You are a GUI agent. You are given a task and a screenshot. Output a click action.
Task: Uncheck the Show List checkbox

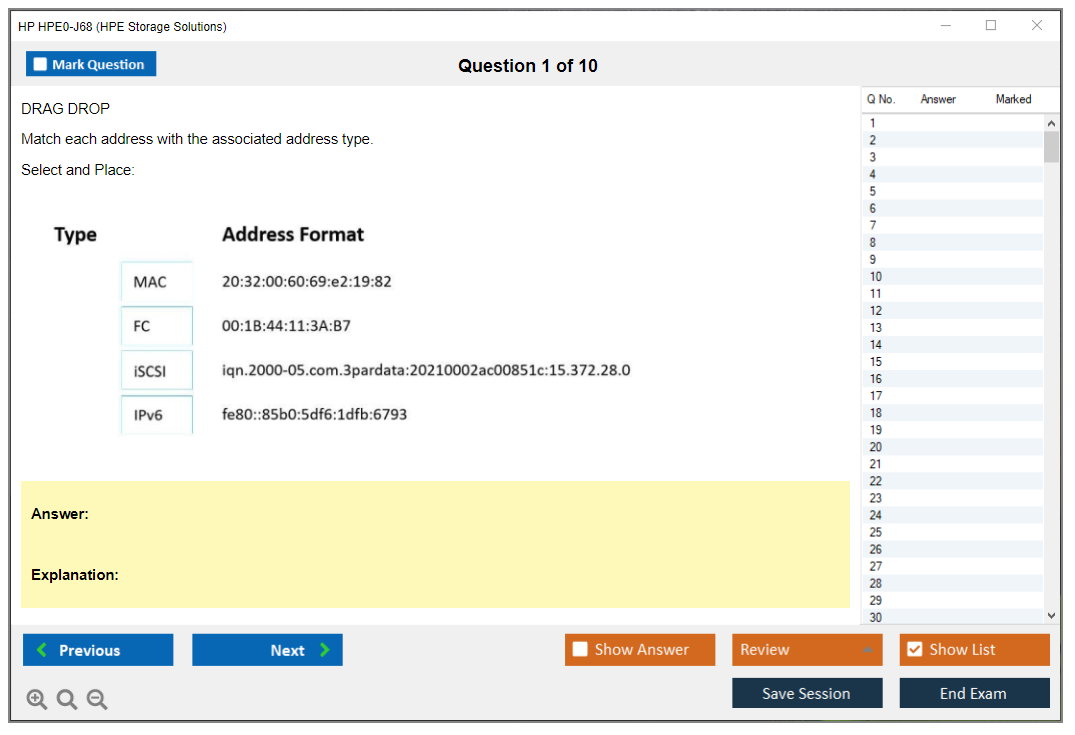(914, 650)
